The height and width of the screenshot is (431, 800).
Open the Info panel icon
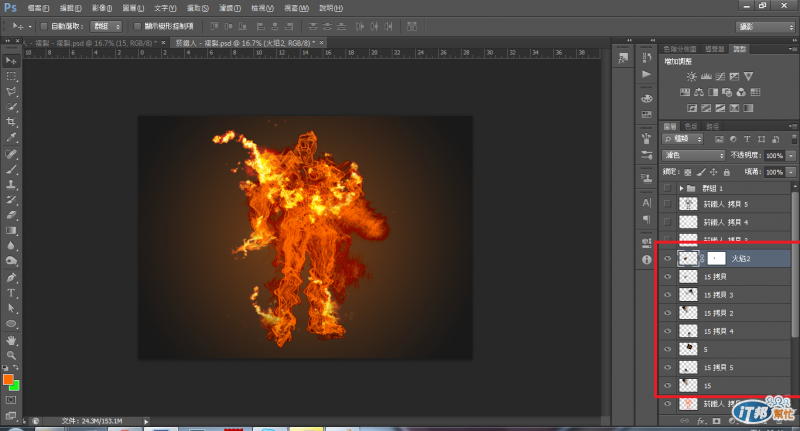coord(646,260)
